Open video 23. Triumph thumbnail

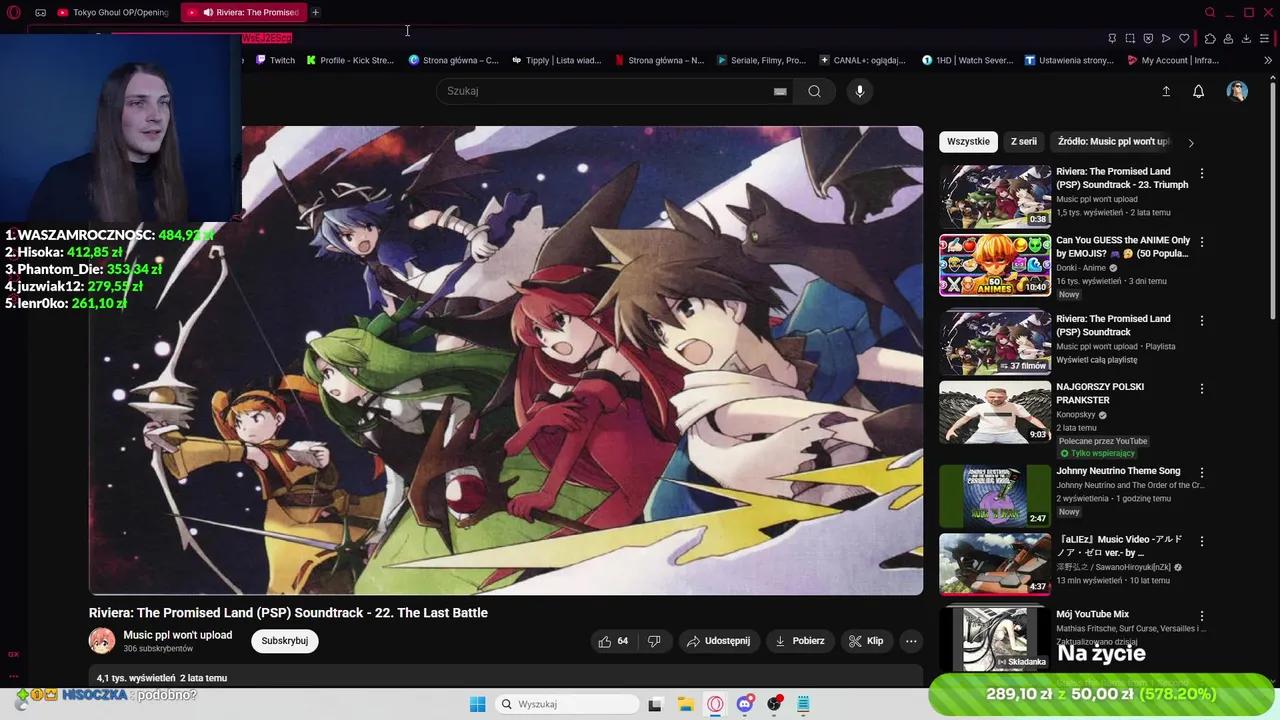(995, 197)
